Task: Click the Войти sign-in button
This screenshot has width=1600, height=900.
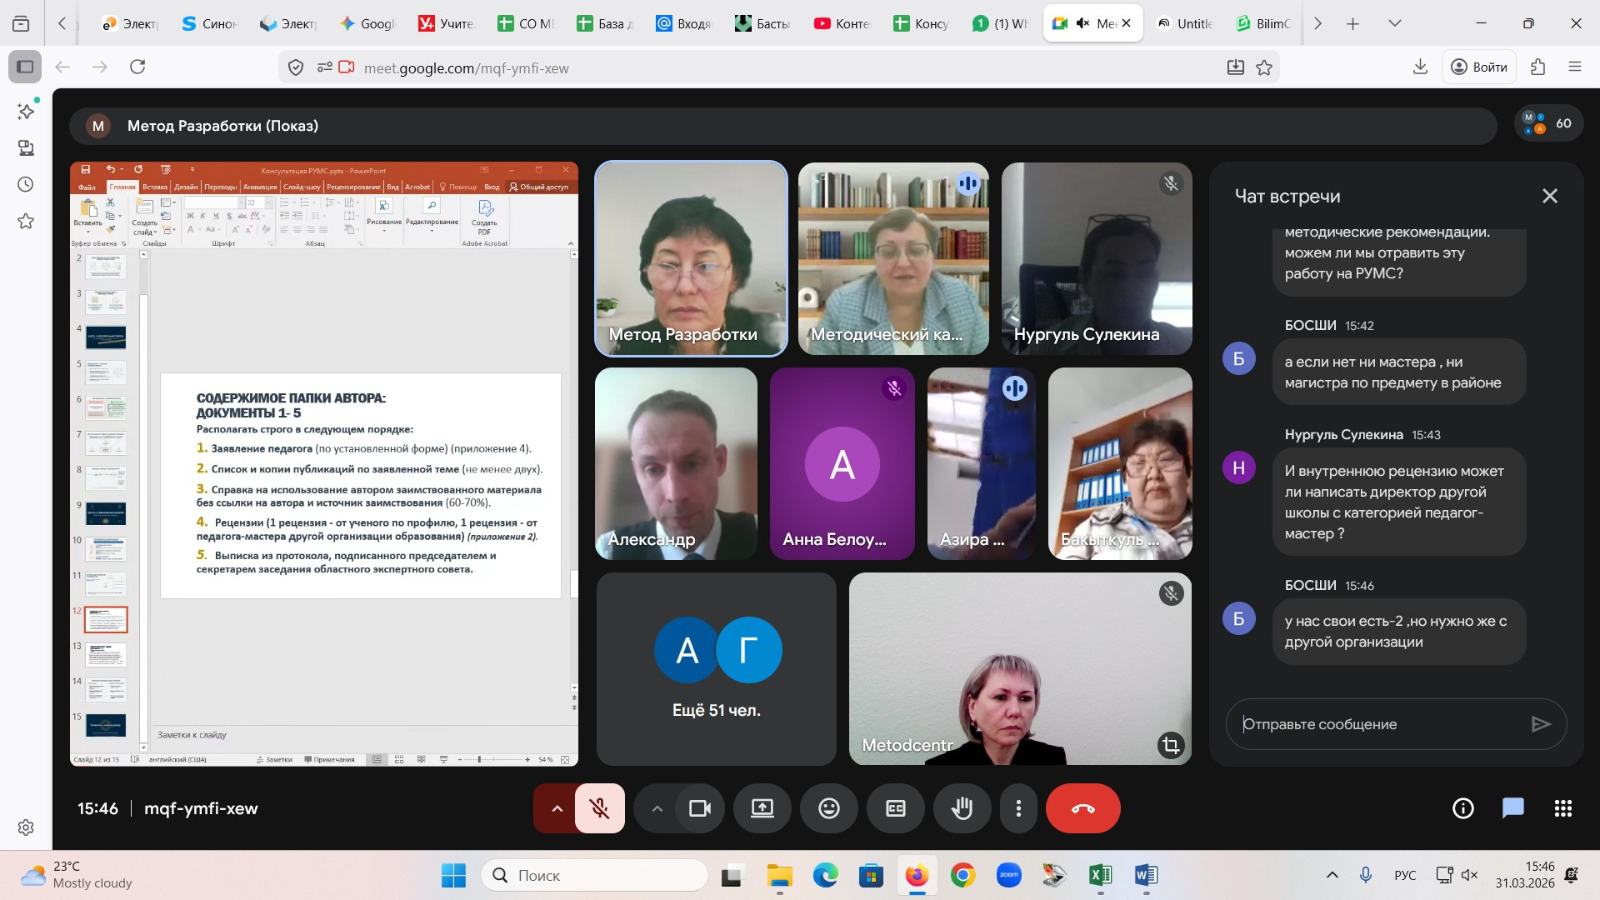Action: (x=1479, y=67)
